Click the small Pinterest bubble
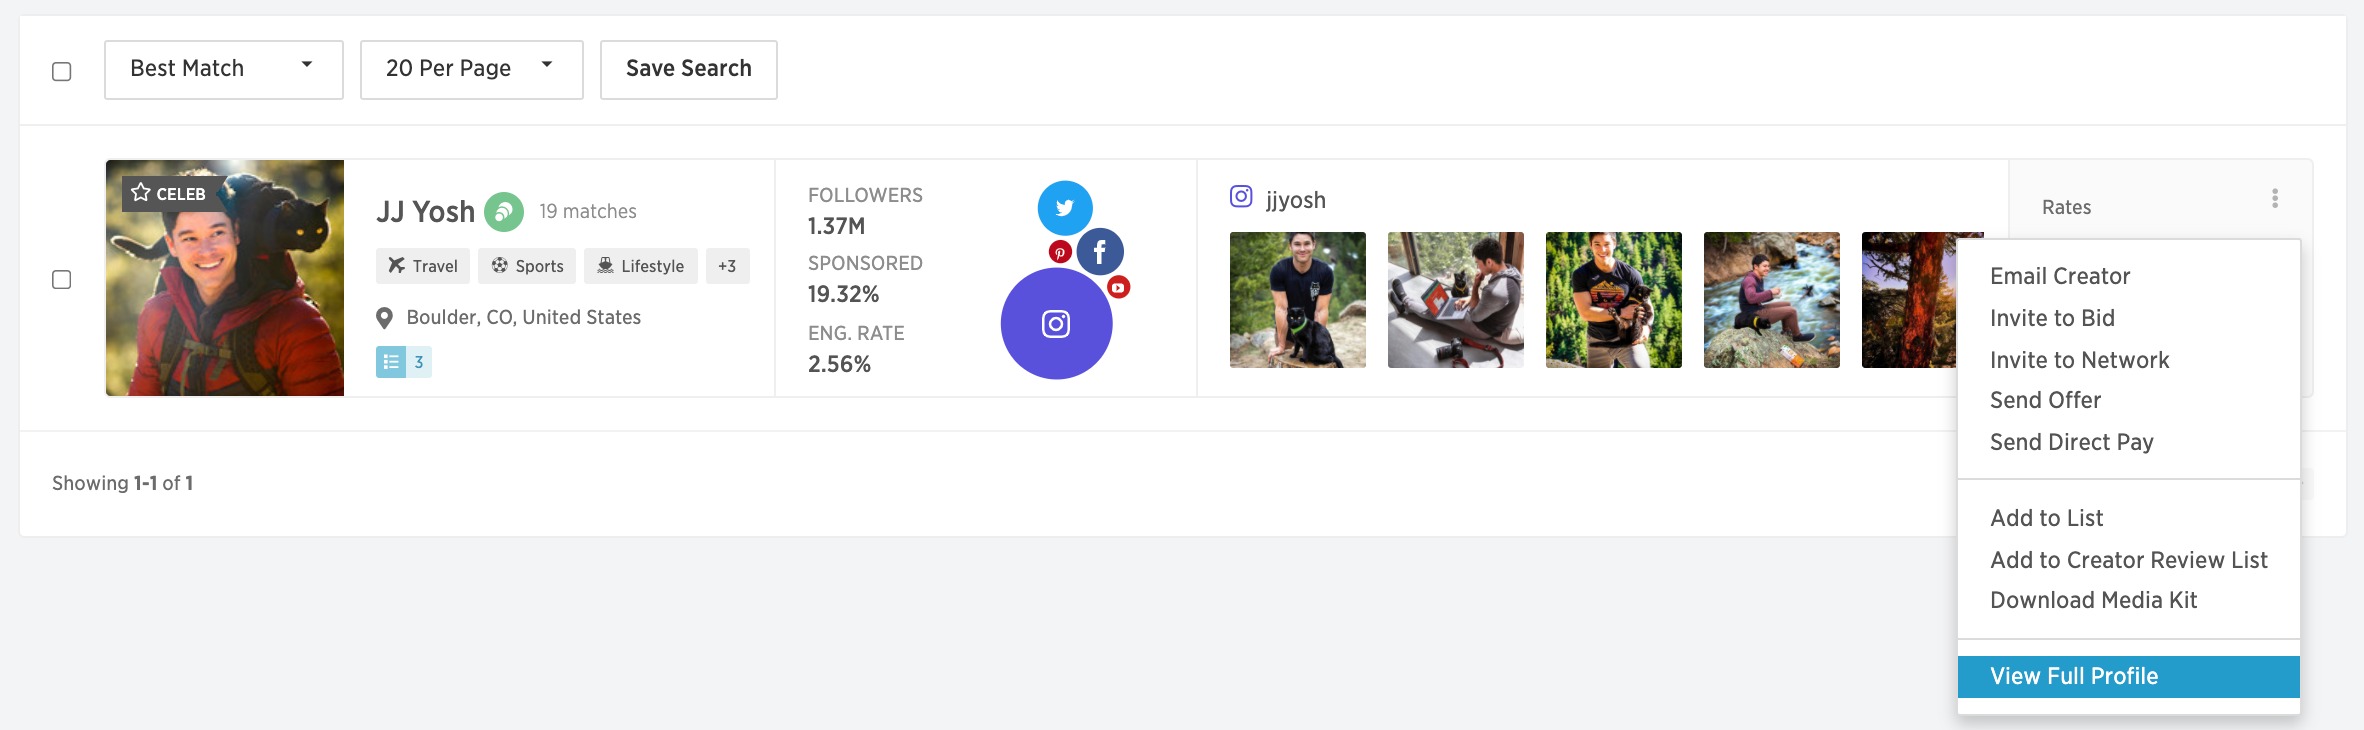This screenshot has width=2364, height=730. pyautogui.click(x=1060, y=252)
